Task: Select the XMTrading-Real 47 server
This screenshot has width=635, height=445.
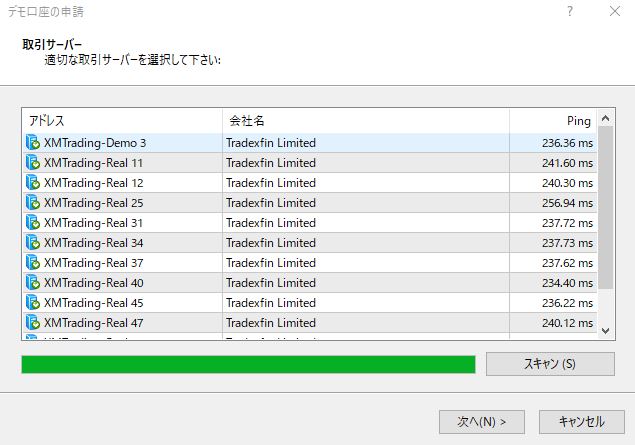Action: pos(310,323)
